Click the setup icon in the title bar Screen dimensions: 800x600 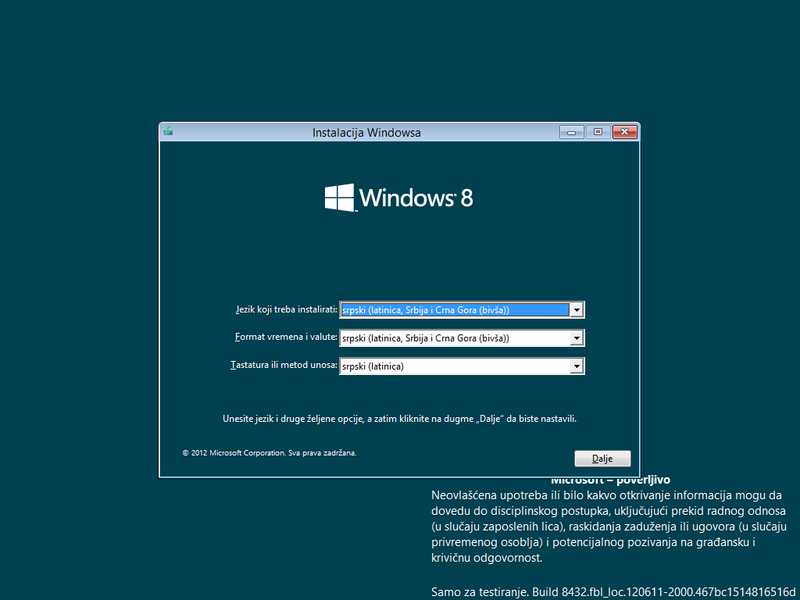coord(168,132)
